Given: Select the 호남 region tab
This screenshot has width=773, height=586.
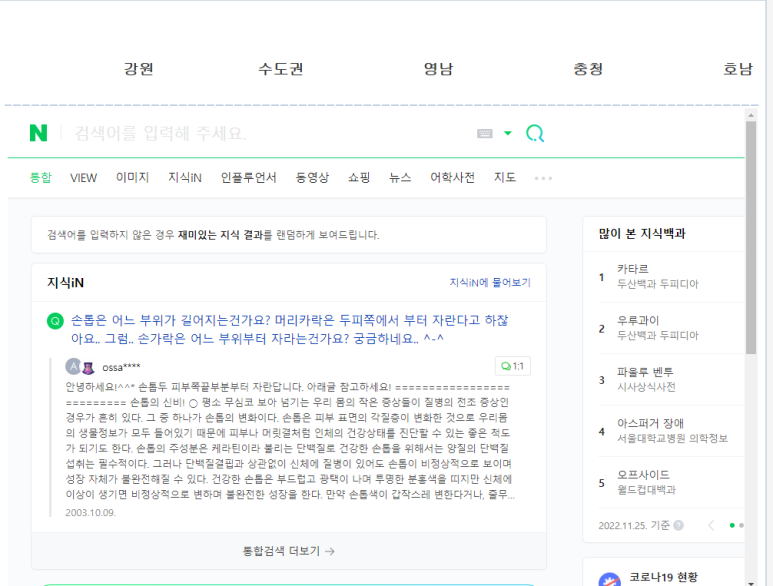Looking at the screenshot, I should (738, 69).
